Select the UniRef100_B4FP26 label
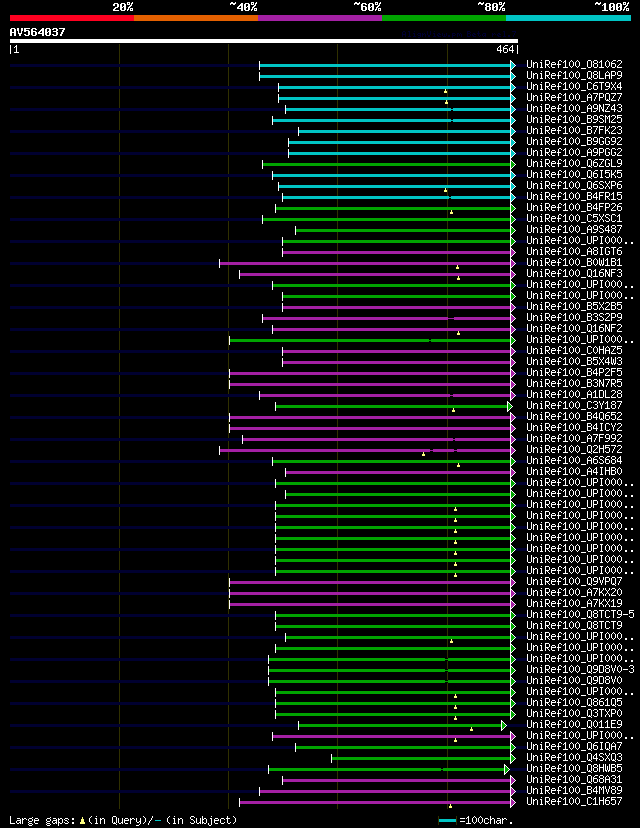Viewport: 640px width, 828px height. 574,207
